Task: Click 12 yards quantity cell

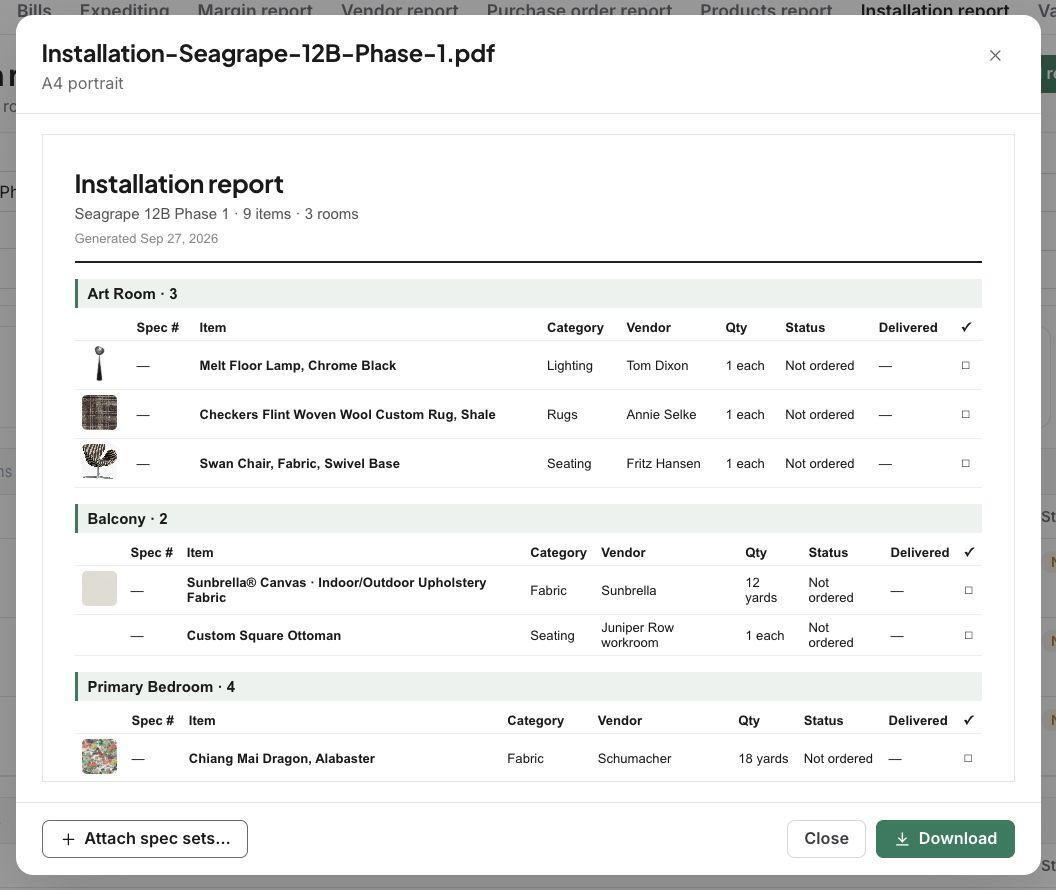Action: click(761, 590)
